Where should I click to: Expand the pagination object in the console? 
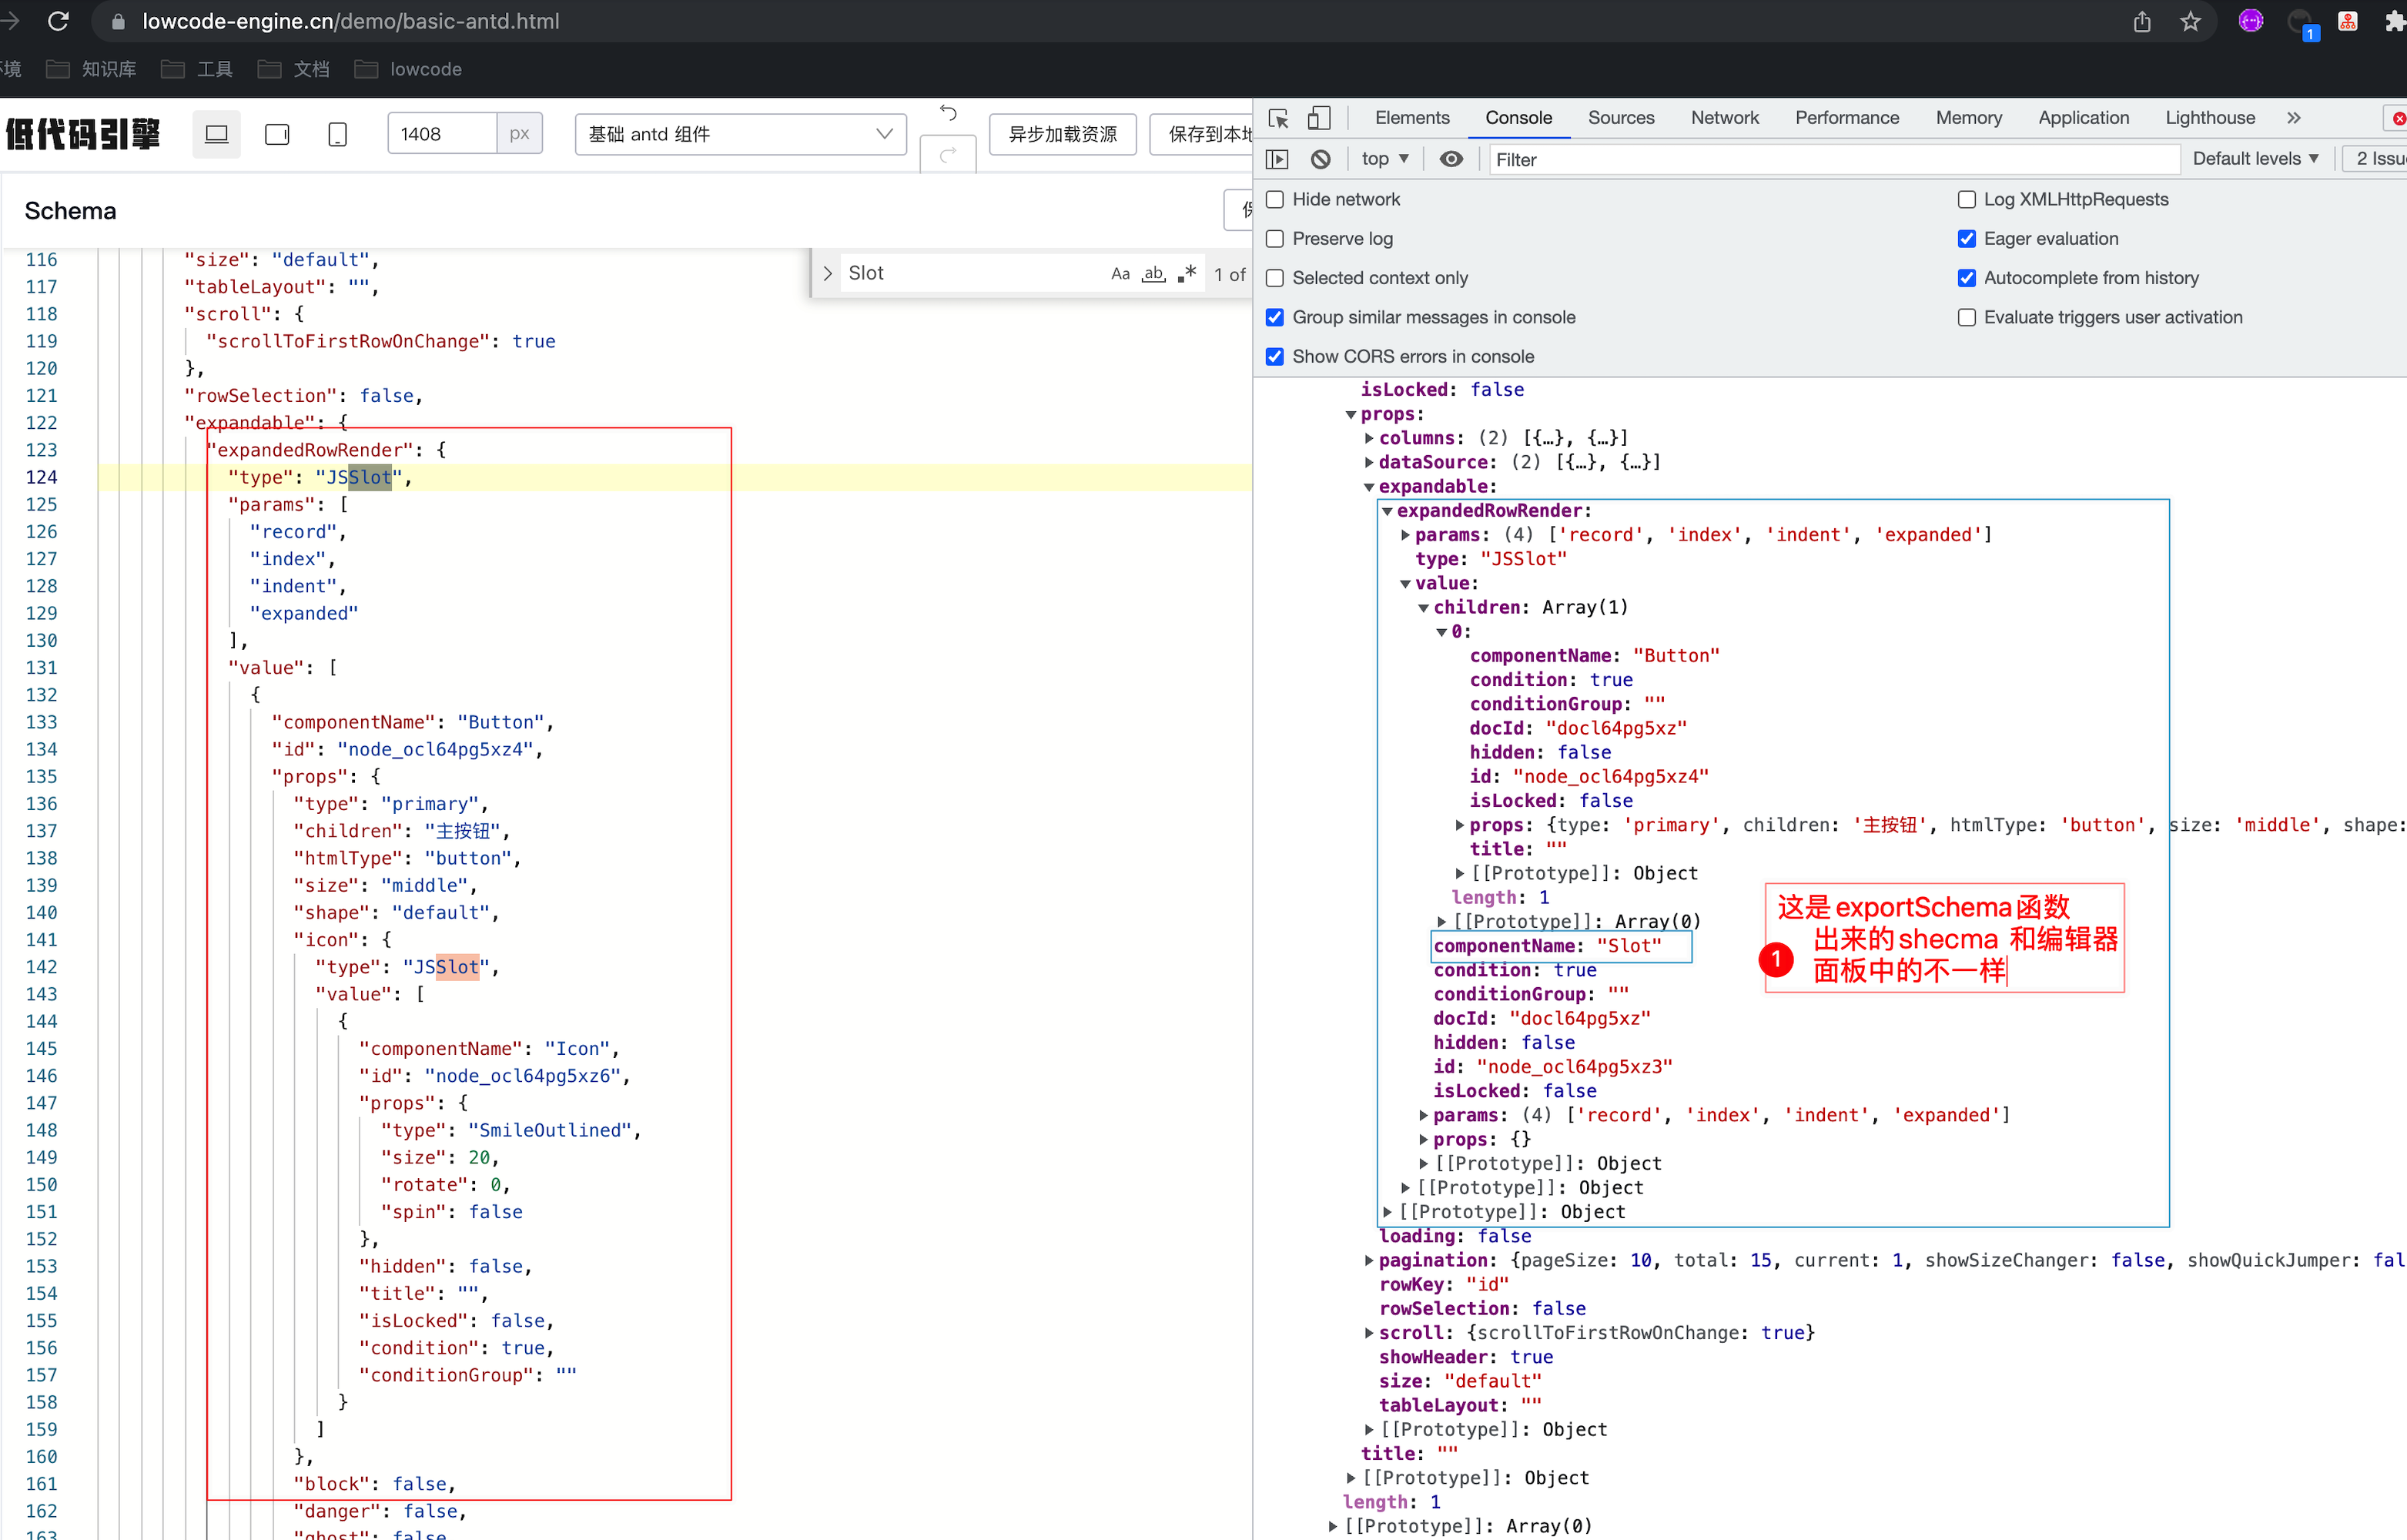[x=1369, y=1260]
